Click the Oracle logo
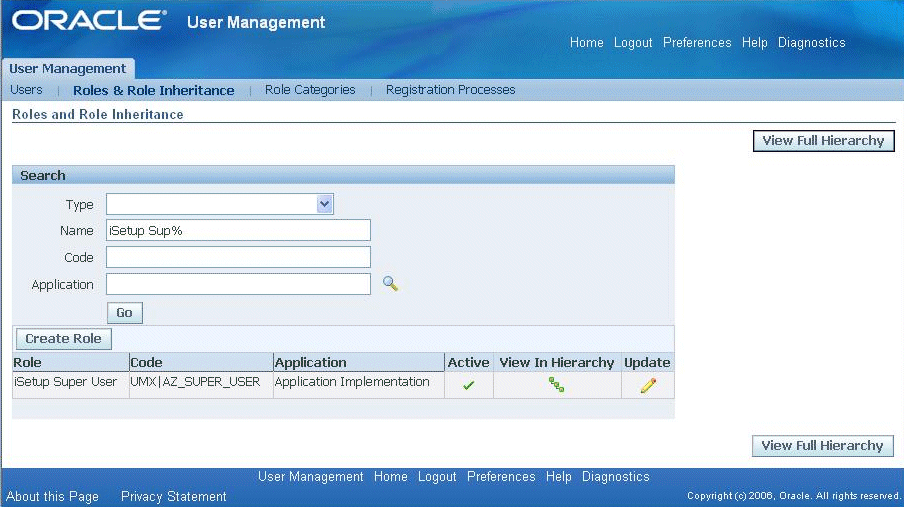Screen dimensions: 904x507 [x=89, y=21]
